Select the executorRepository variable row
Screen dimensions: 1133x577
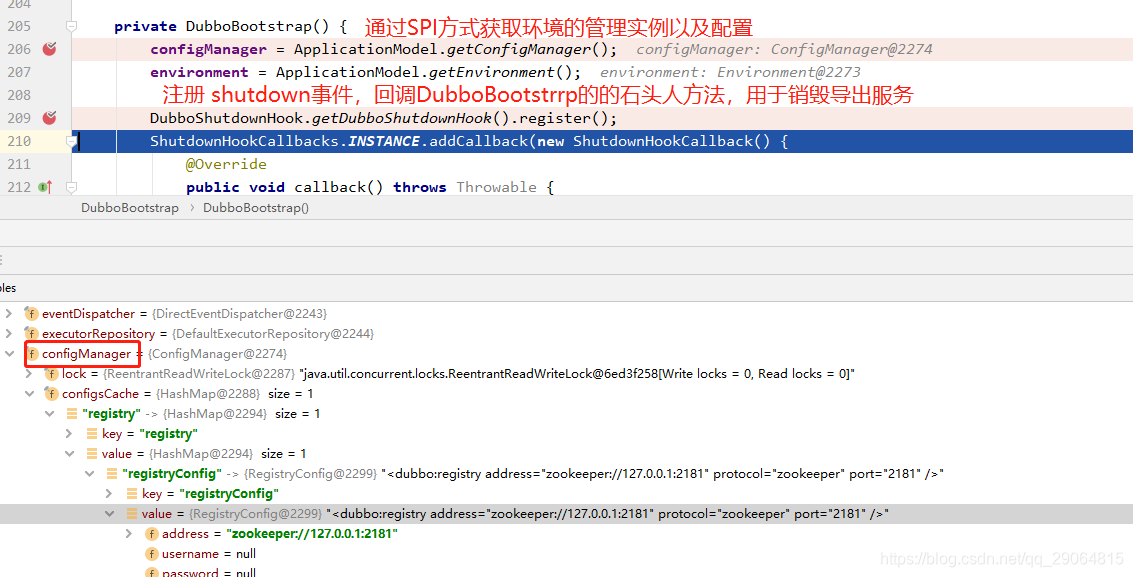click(566, 334)
